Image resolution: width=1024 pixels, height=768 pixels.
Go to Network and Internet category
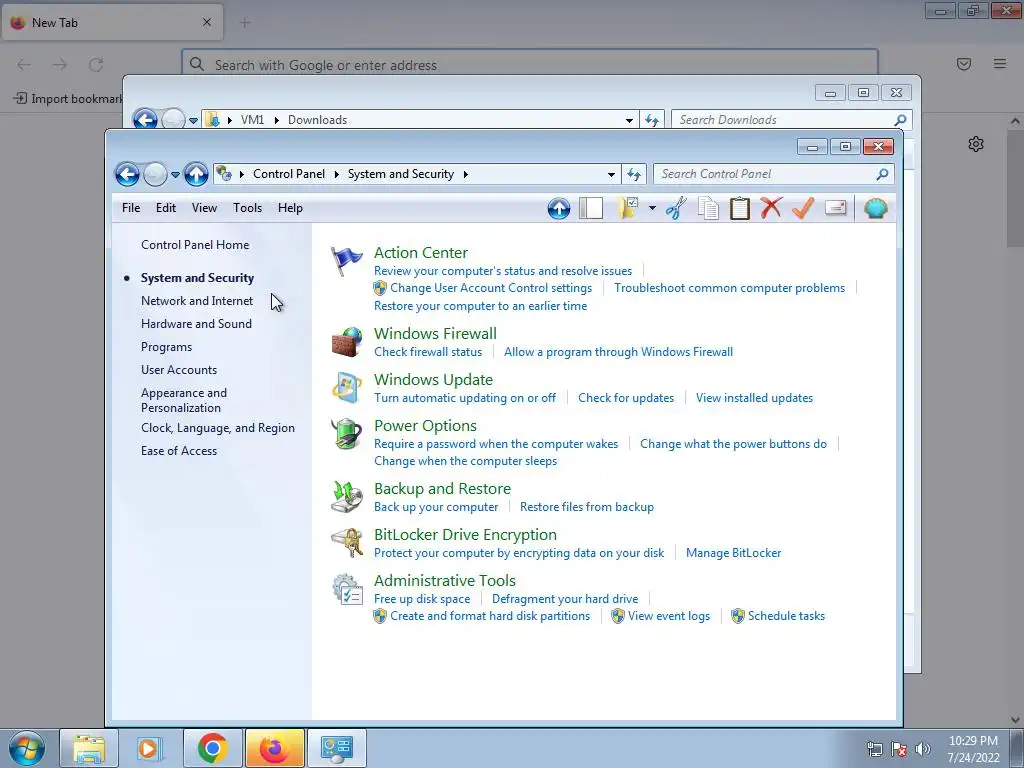(x=197, y=301)
